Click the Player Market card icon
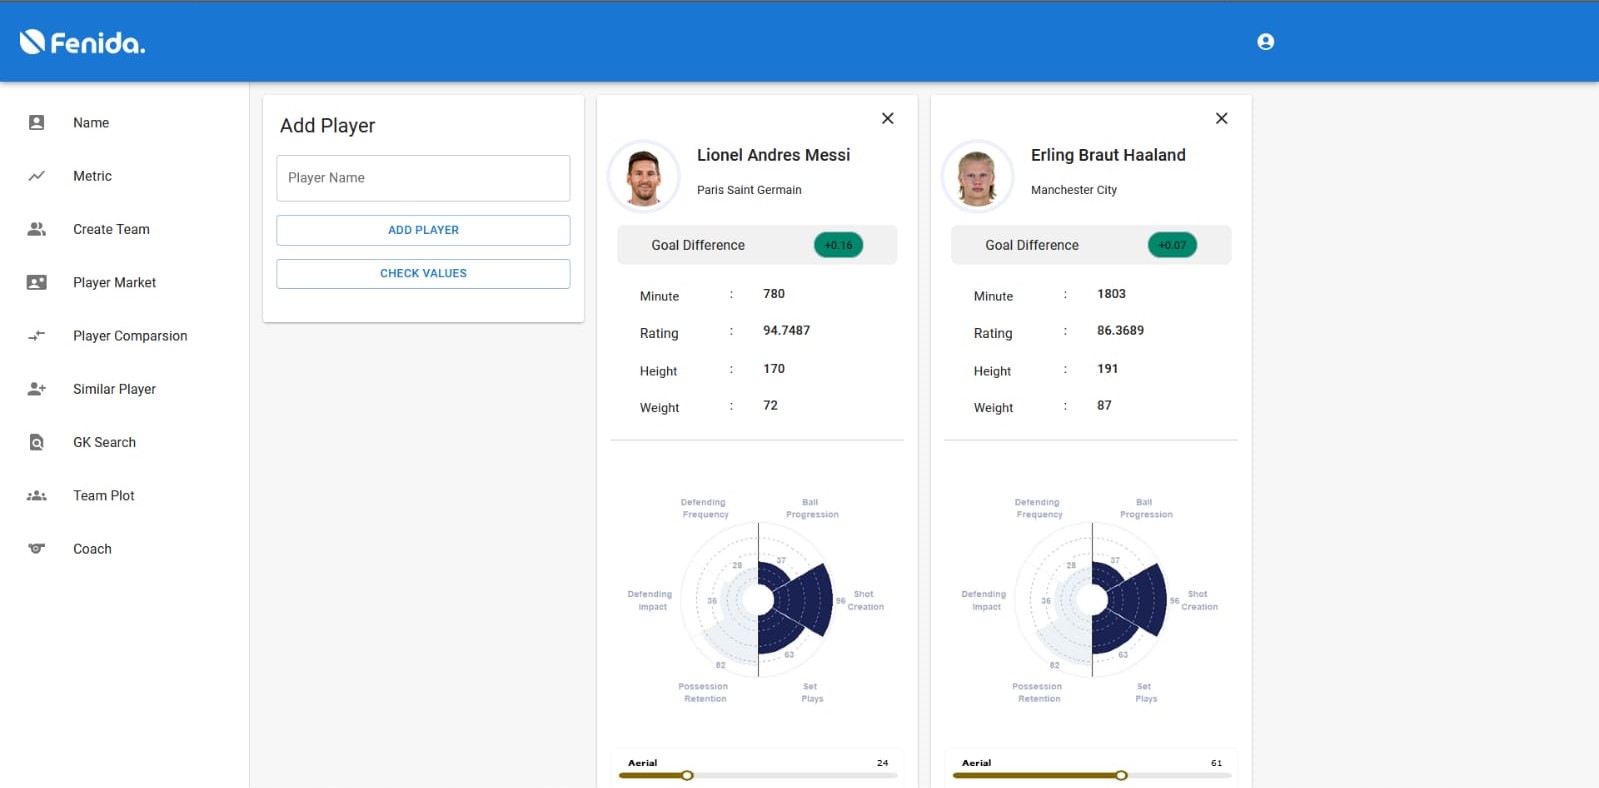The height and width of the screenshot is (788, 1599). point(37,283)
